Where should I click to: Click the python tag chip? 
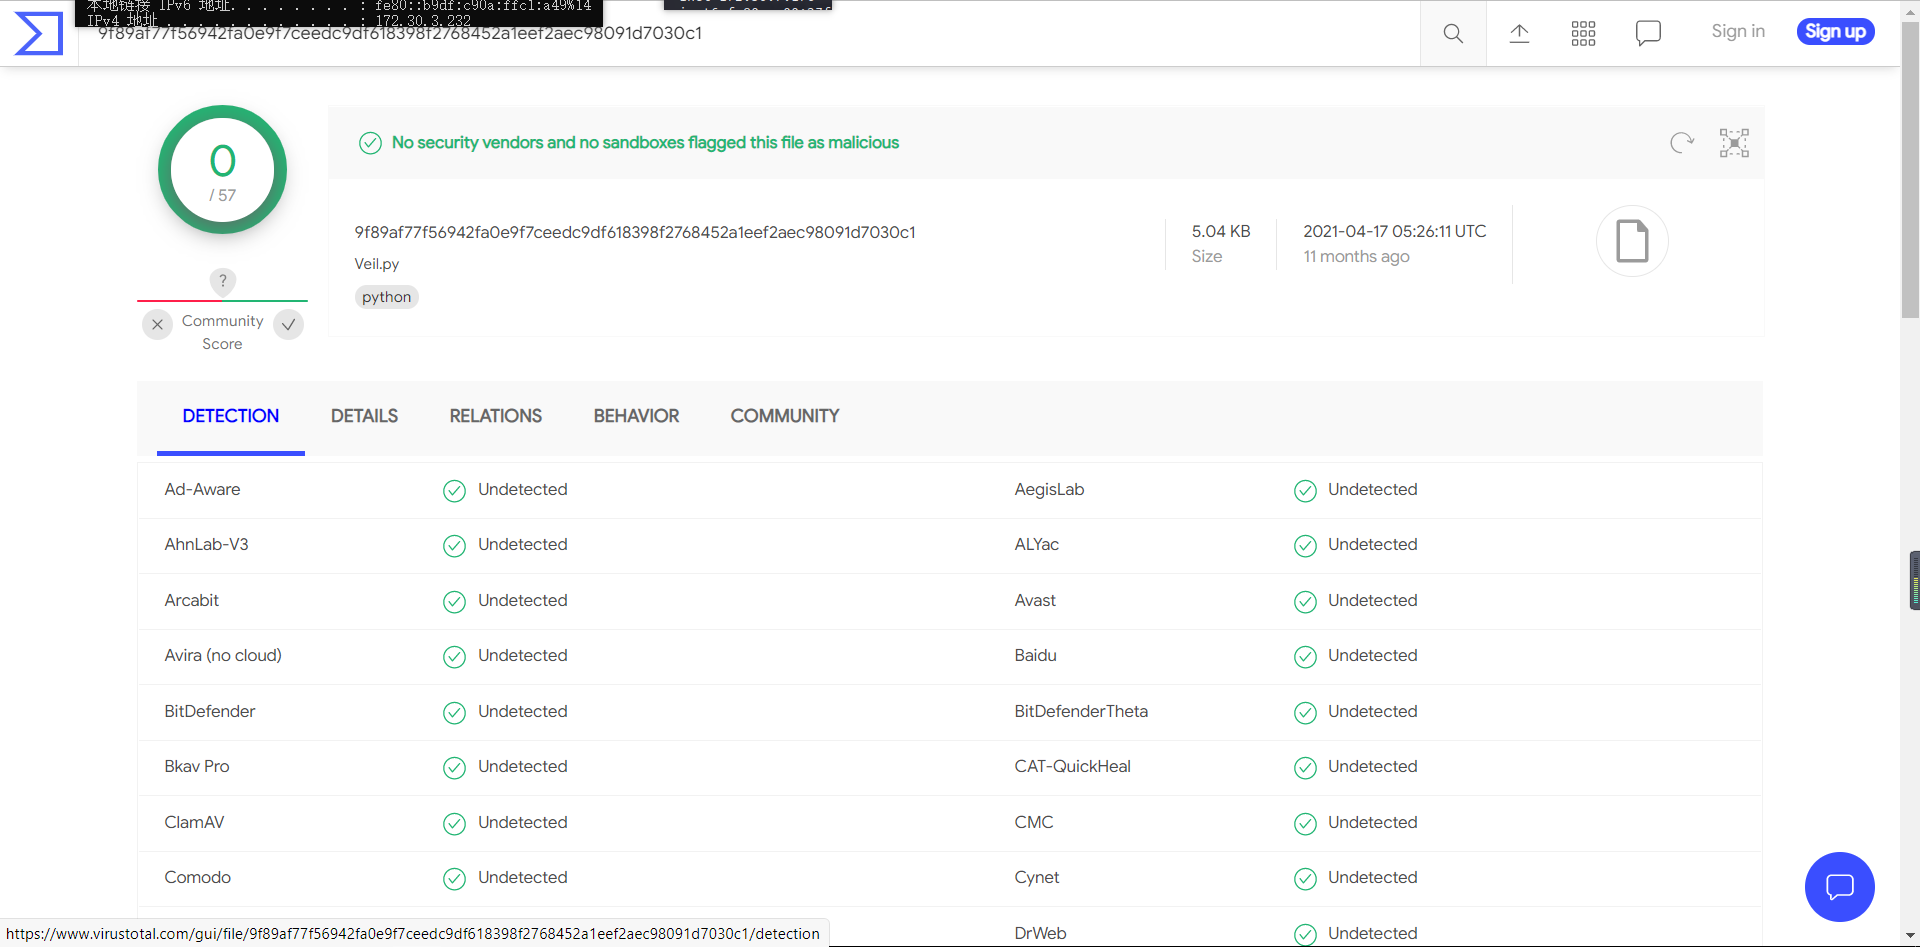(386, 297)
